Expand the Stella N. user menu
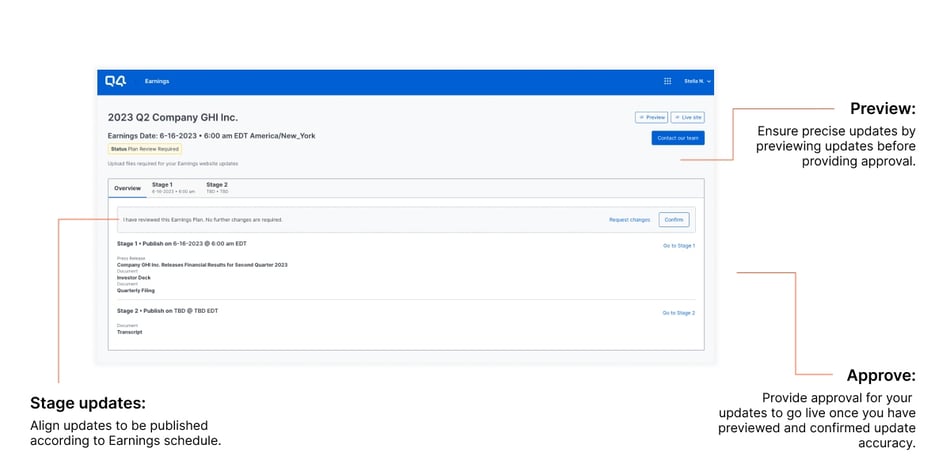 click(x=697, y=81)
